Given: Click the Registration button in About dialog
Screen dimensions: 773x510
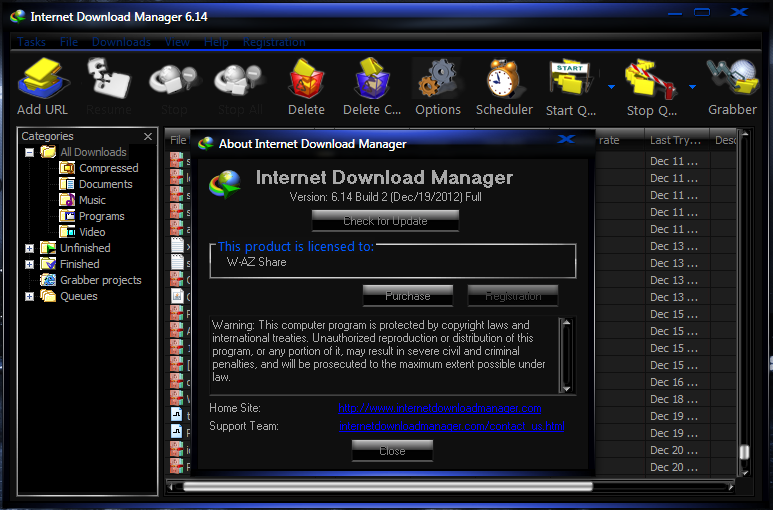Looking at the screenshot, I should pos(513,296).
